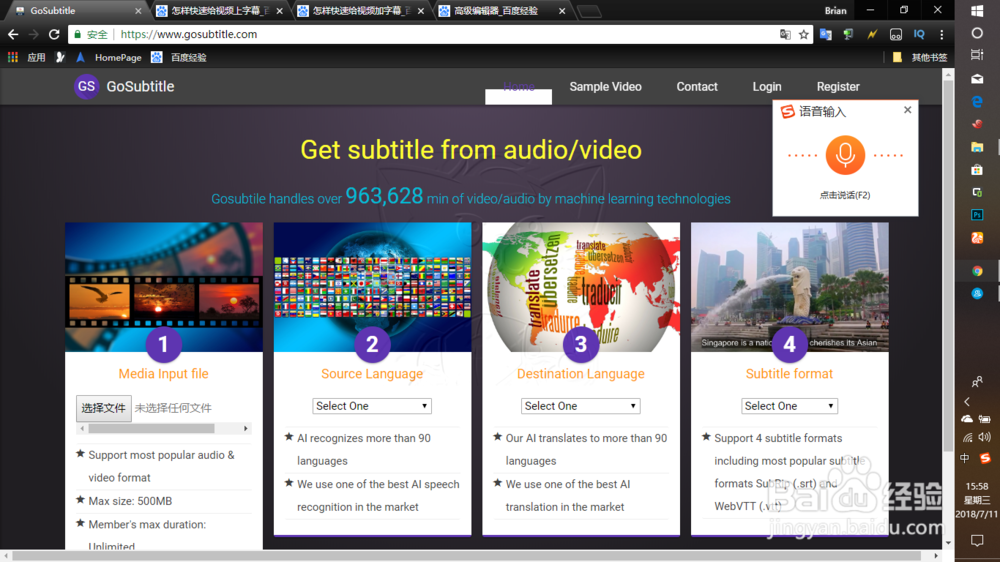Open Edge browser in taskbar
1000x562 pixels.
[977, 101]
